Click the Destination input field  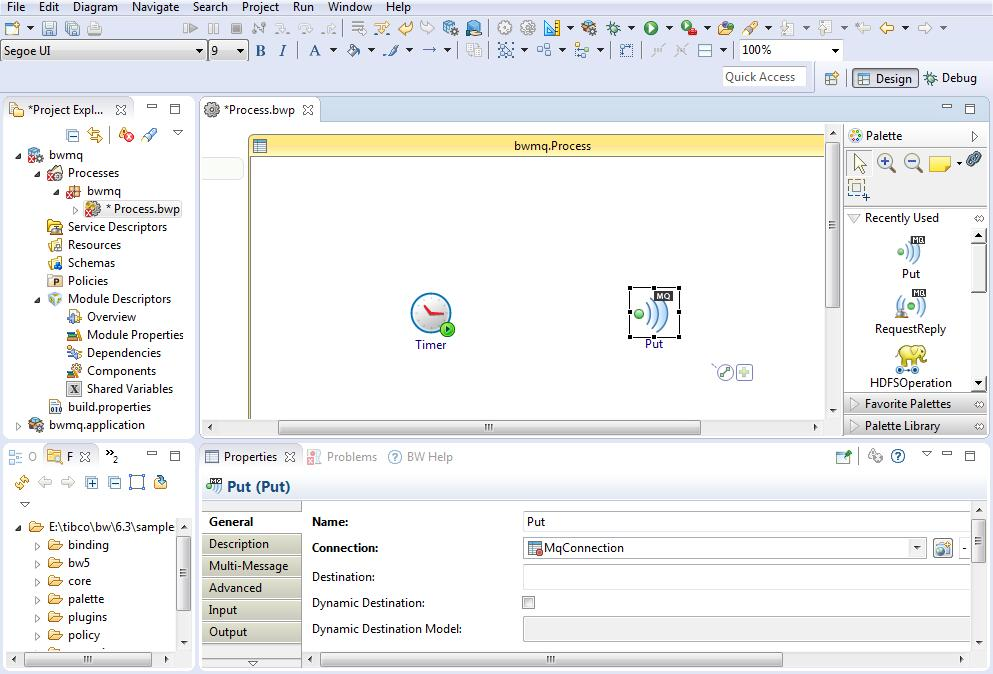(747, 576)
